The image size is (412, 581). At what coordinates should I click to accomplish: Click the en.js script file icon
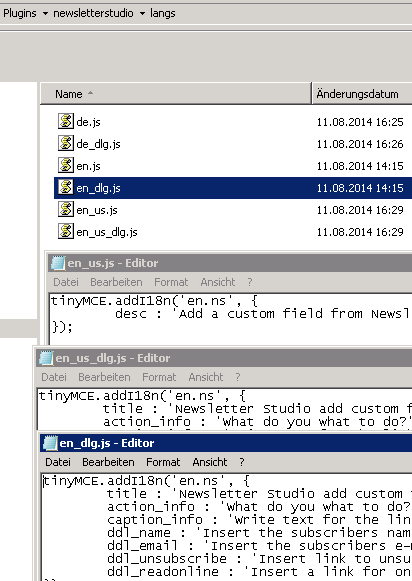click(x=66, y=165)
